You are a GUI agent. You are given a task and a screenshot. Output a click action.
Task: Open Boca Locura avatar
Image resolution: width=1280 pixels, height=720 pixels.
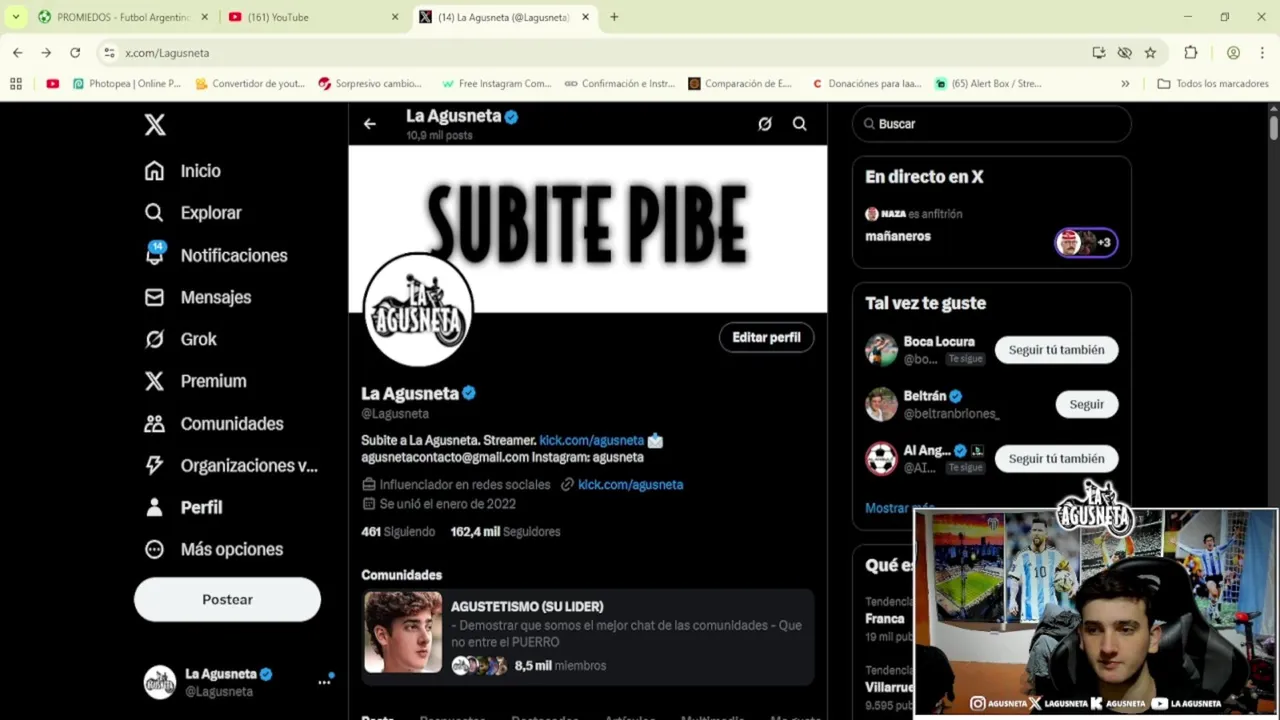coord(881,350)
